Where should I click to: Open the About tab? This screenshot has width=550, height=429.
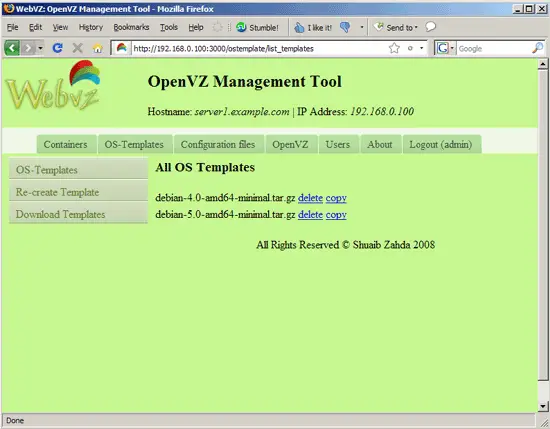pos(381,144)
